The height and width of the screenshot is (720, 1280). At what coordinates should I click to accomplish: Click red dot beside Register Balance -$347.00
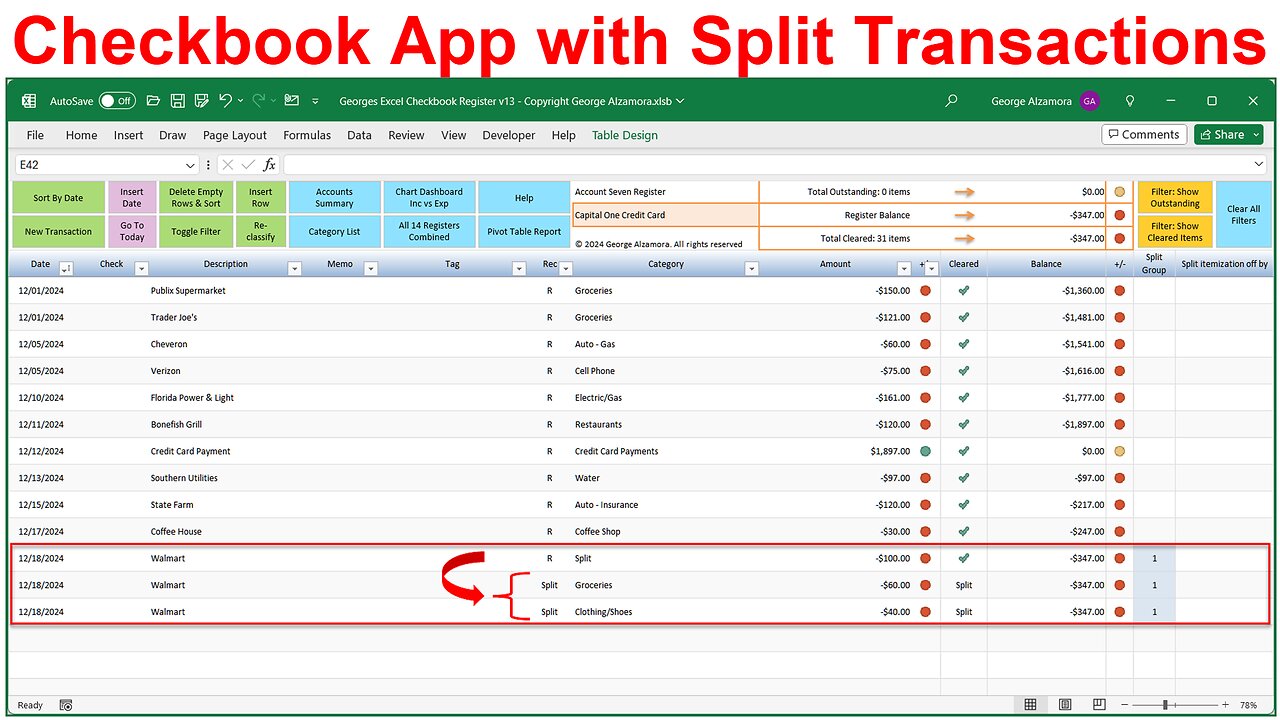[x=1120, y=215]
